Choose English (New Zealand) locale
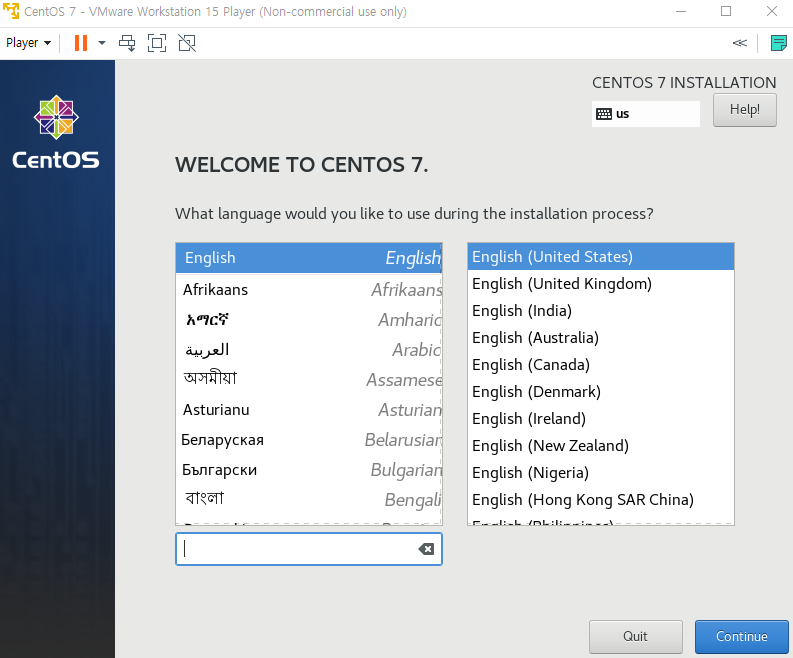This screenshot has height=658, width=793. pos(601,446)
